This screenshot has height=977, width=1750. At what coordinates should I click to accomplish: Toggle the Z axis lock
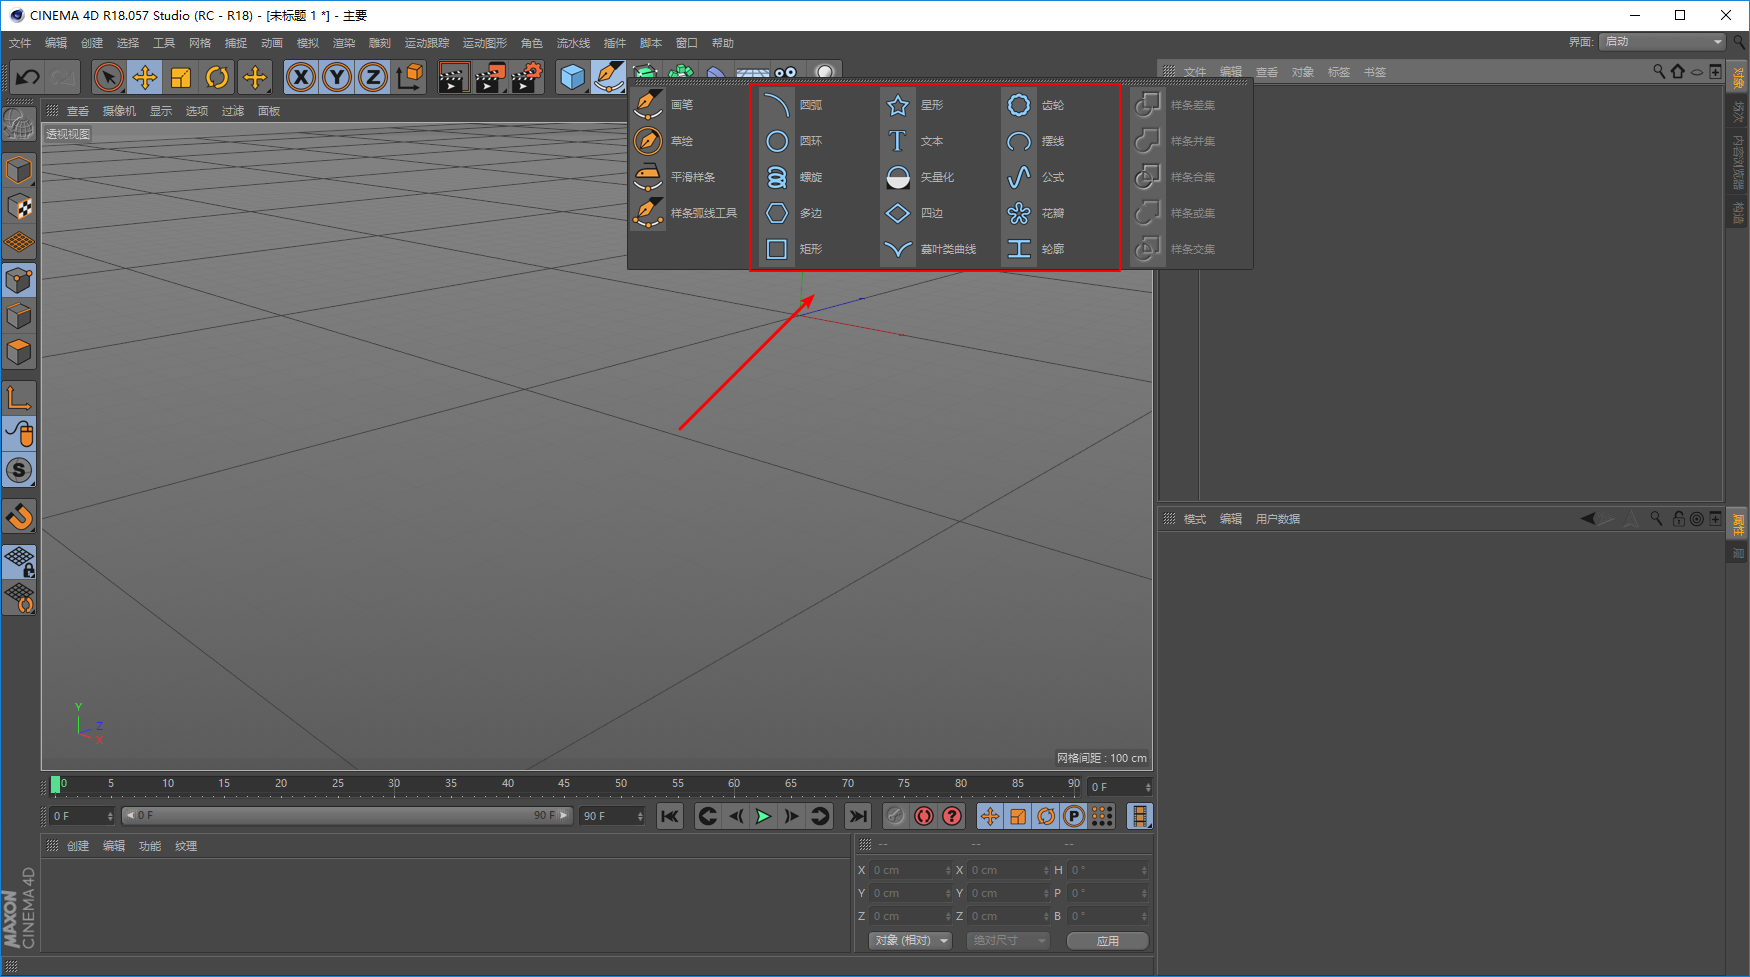coord(373,77)
